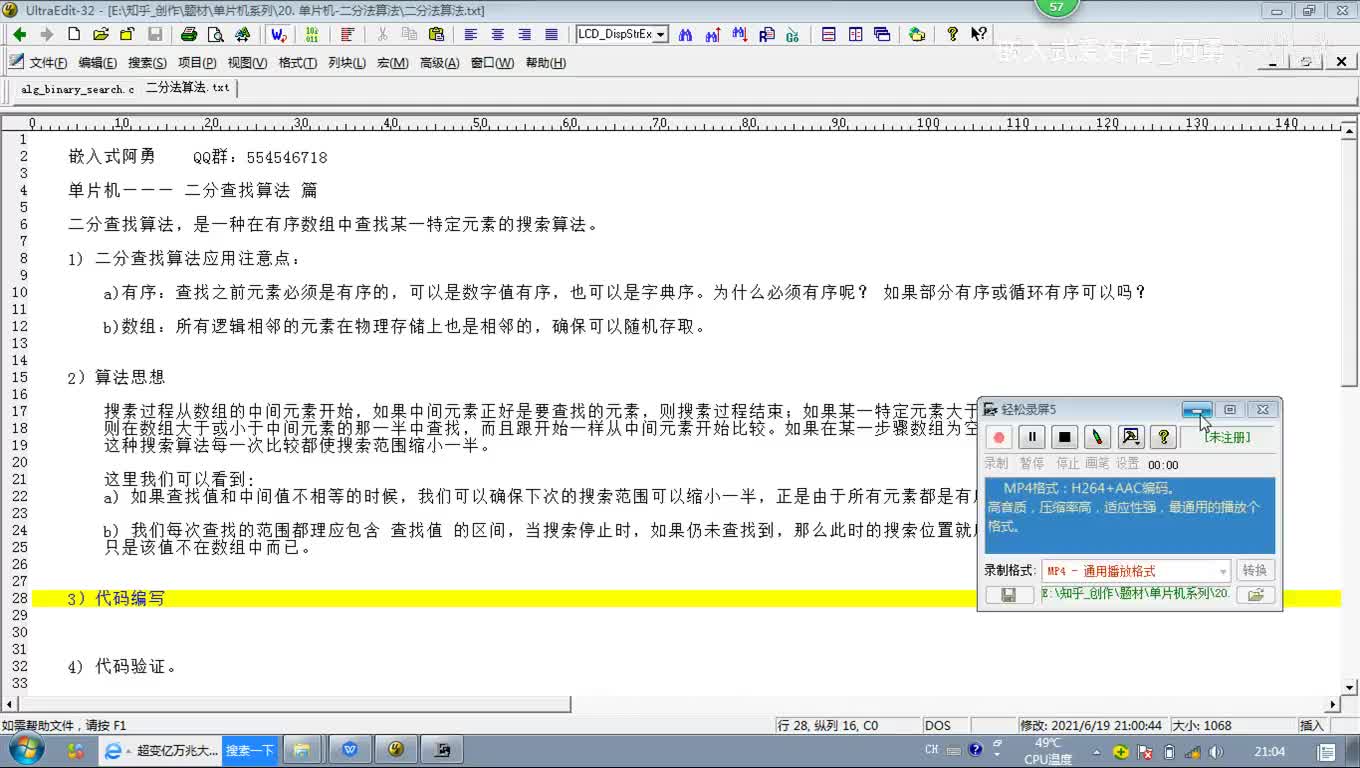
Task: Start recording in the 轻松录屏5 window
Action: [x=998, y=437]
